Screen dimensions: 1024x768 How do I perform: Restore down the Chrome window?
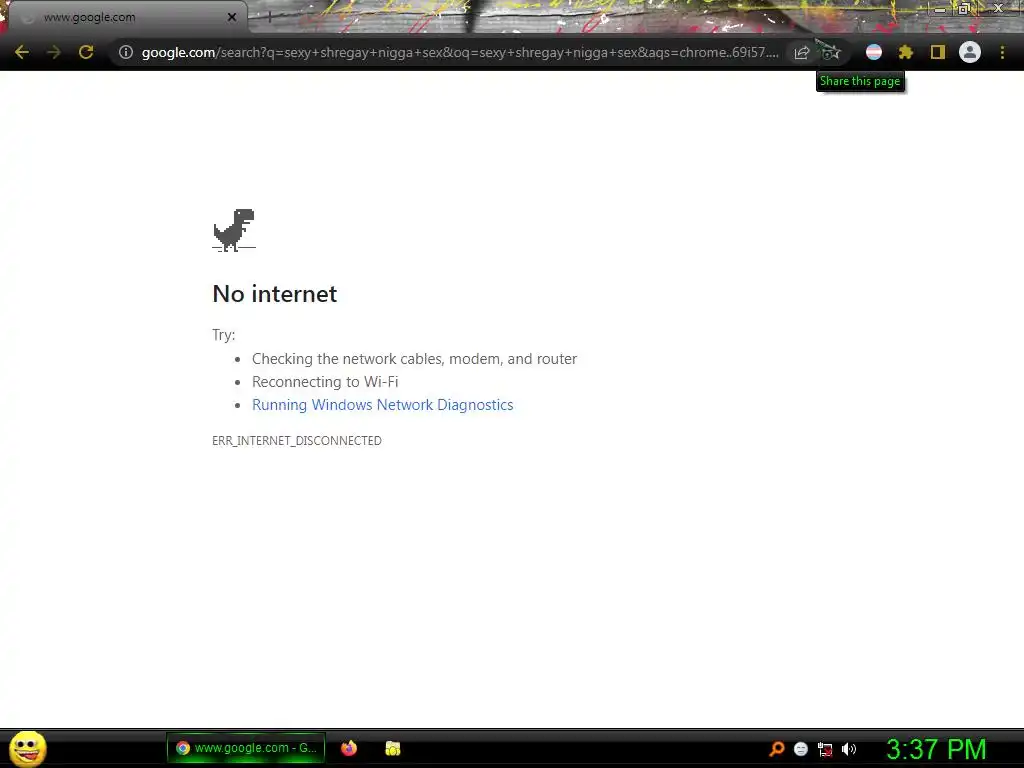[x=965, y=8]
